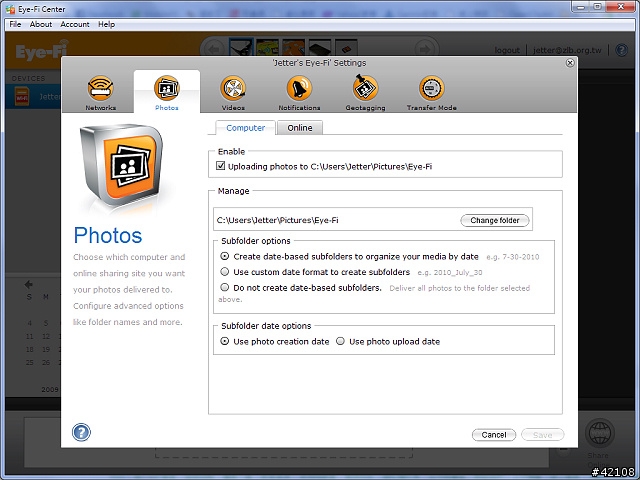640x480 pixels.
Task: Click the logout link
Action: click(507, 50)
